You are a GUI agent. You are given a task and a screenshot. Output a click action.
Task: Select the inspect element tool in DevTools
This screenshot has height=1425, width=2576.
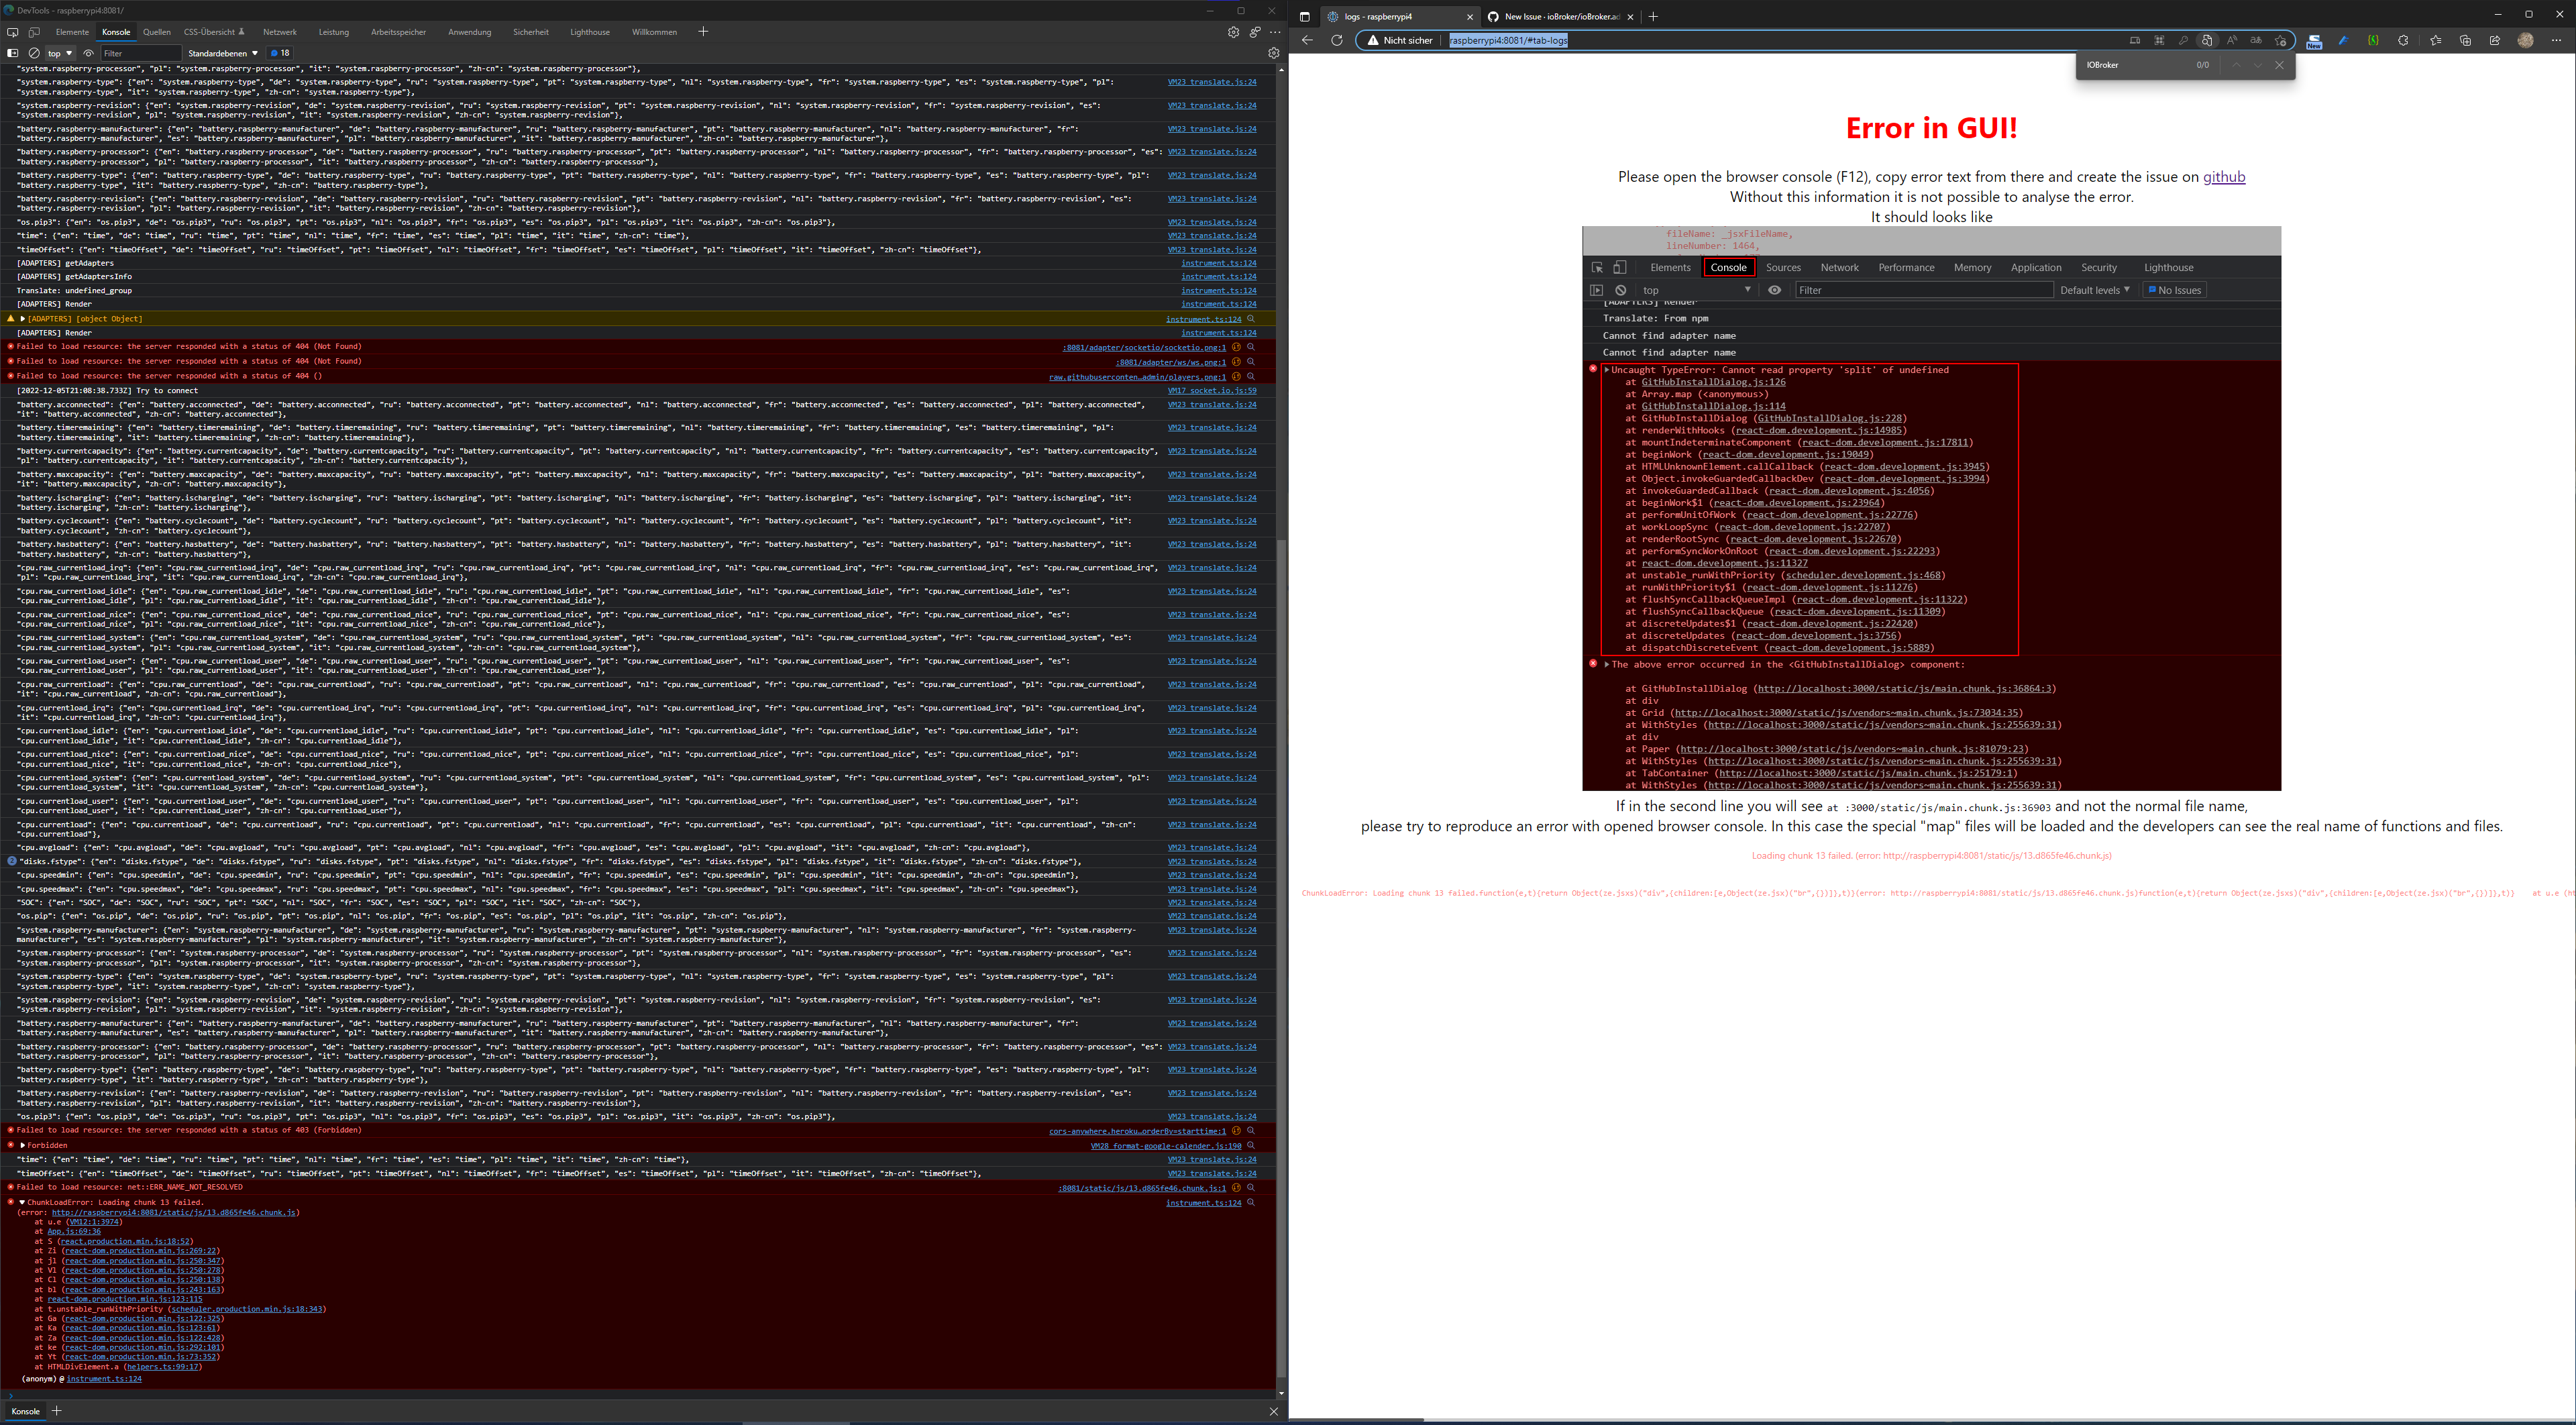13,32
